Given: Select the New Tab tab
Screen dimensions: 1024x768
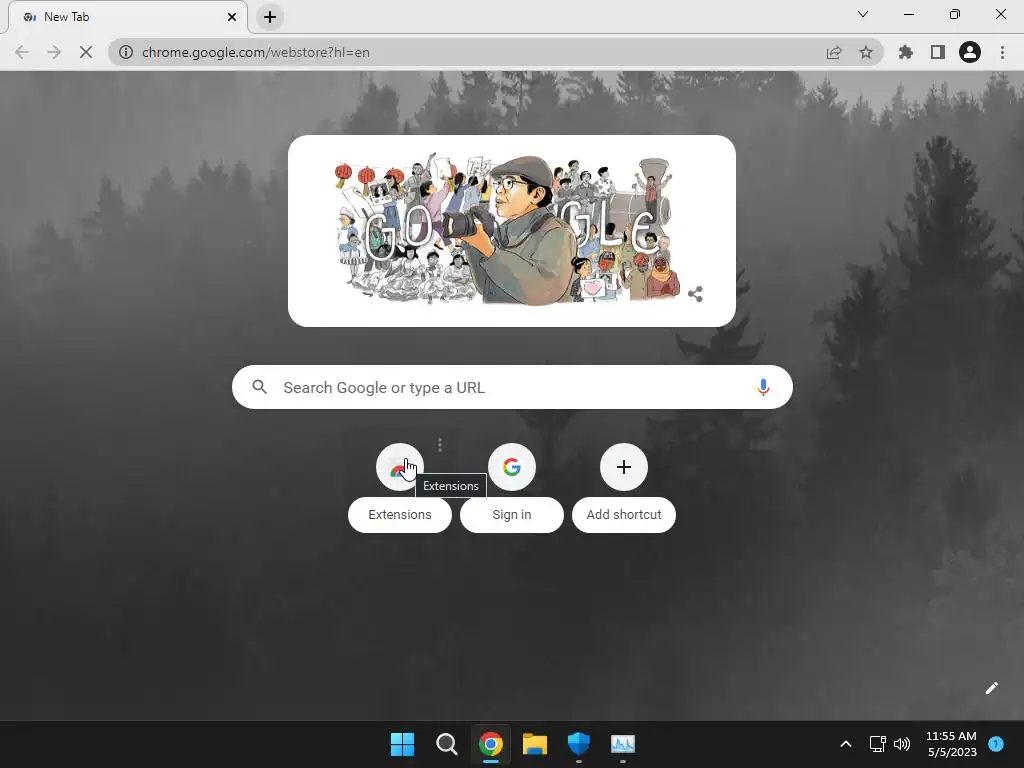Looking at the screenshot, I should click(128, 17).
